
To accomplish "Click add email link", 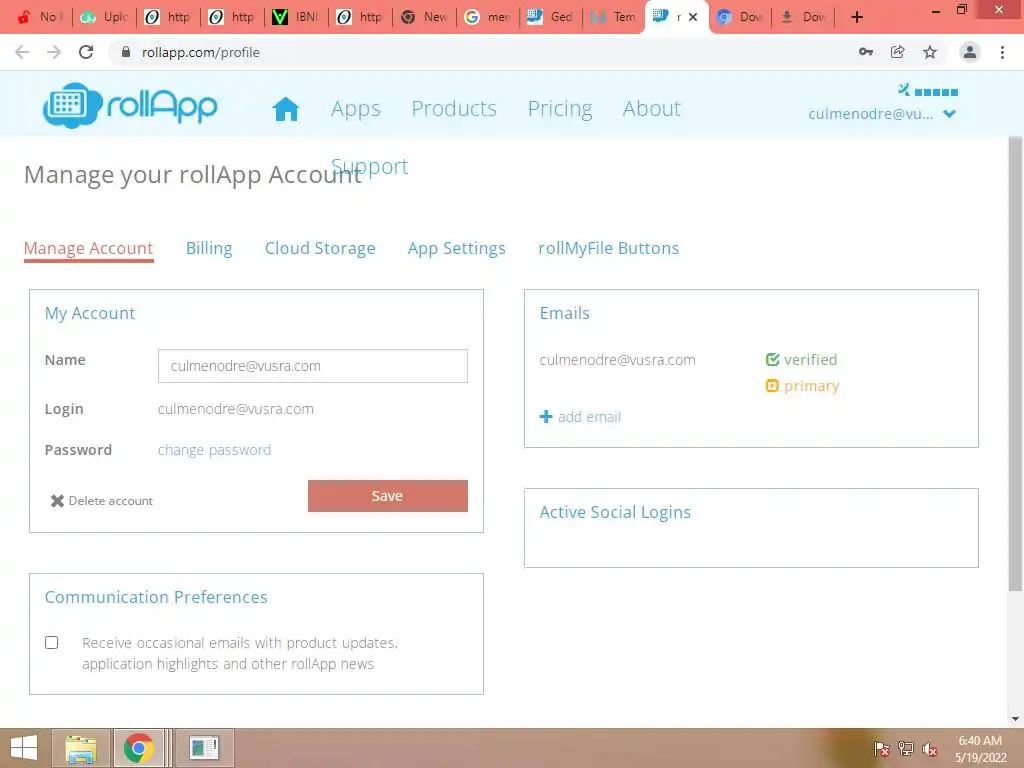I will click(589, 417).
